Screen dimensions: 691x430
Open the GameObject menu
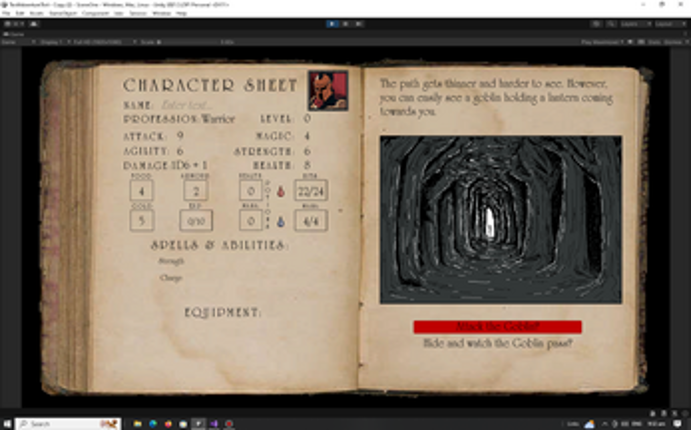[x=63, y=14]
